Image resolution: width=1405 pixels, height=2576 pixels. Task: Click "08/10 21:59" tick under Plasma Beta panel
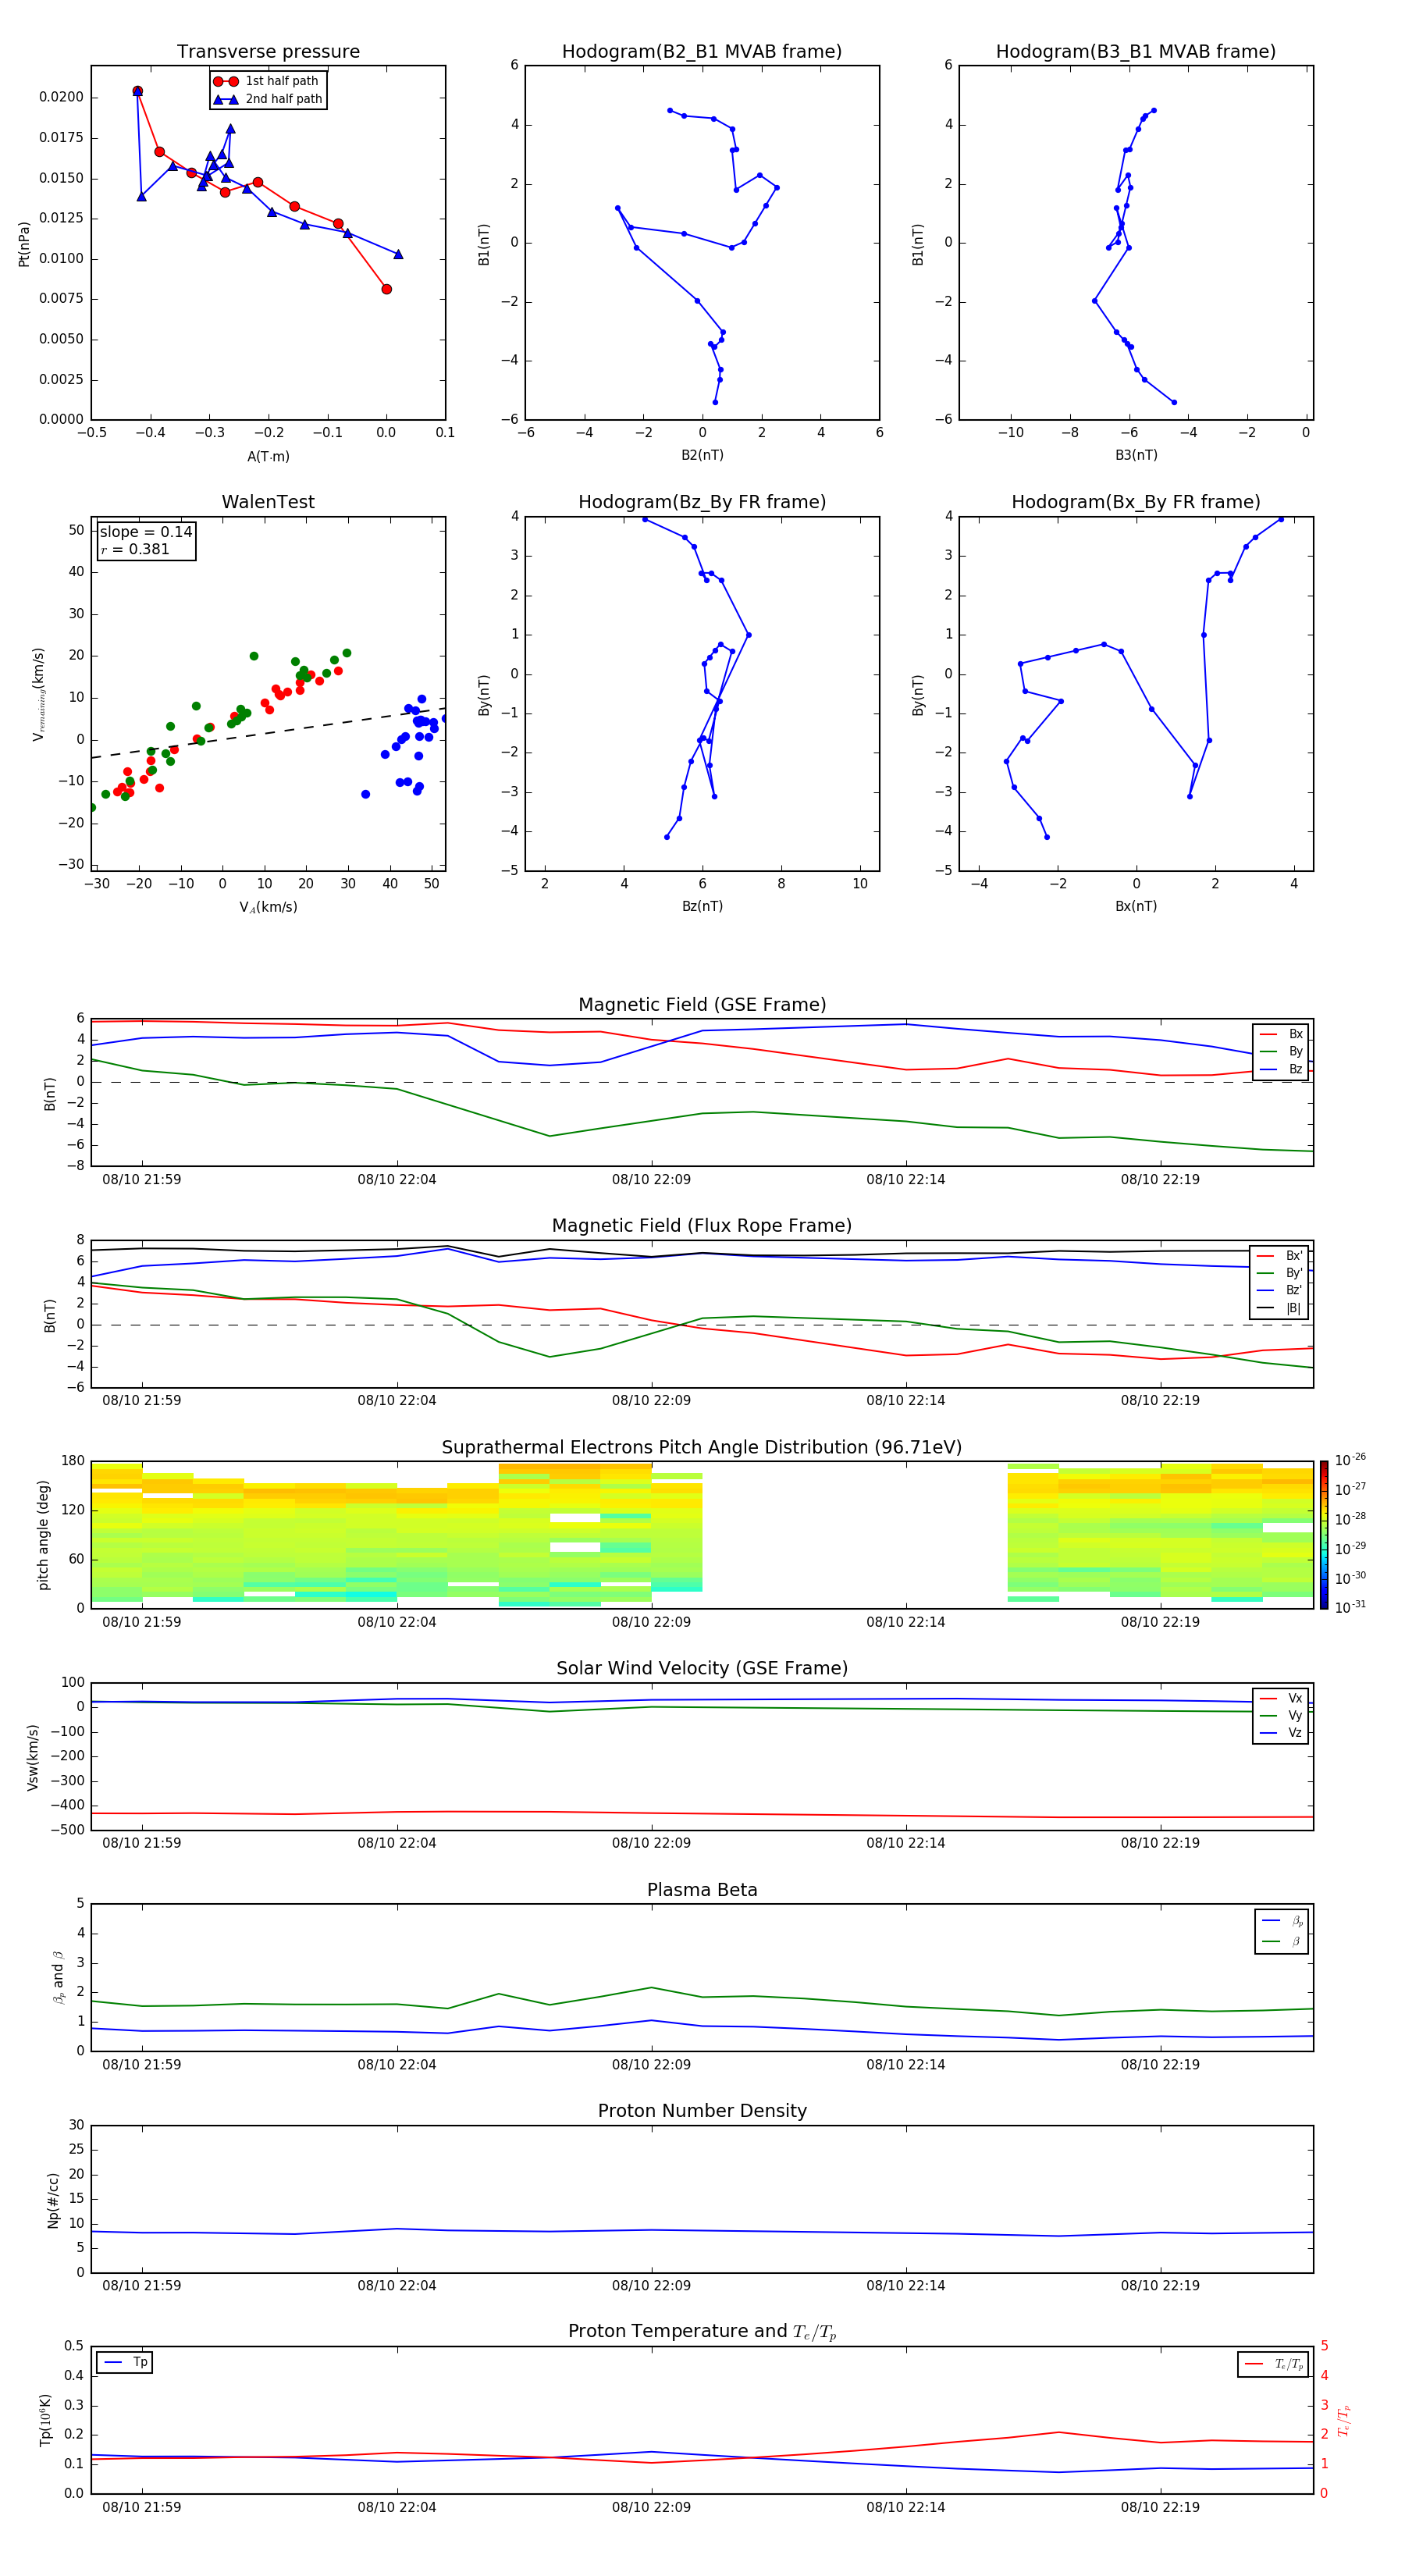[142, 2064]
